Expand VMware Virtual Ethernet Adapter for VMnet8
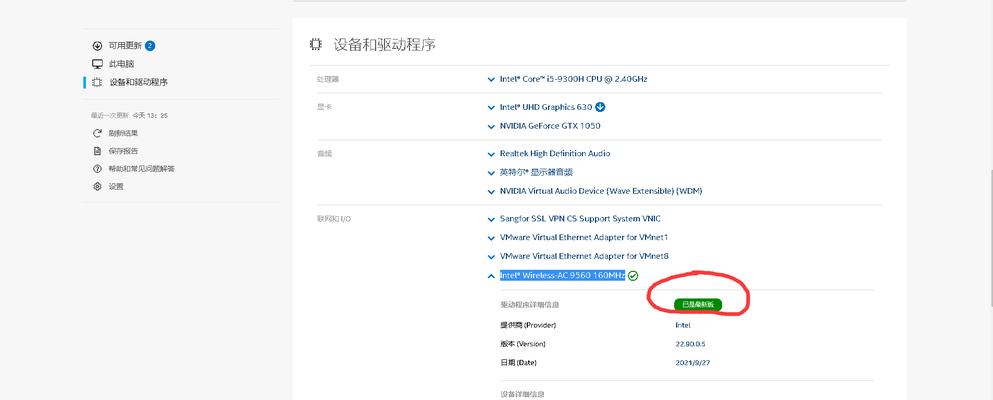The height and width of the screenshot is (400, 993). click(x=491, y=256)
